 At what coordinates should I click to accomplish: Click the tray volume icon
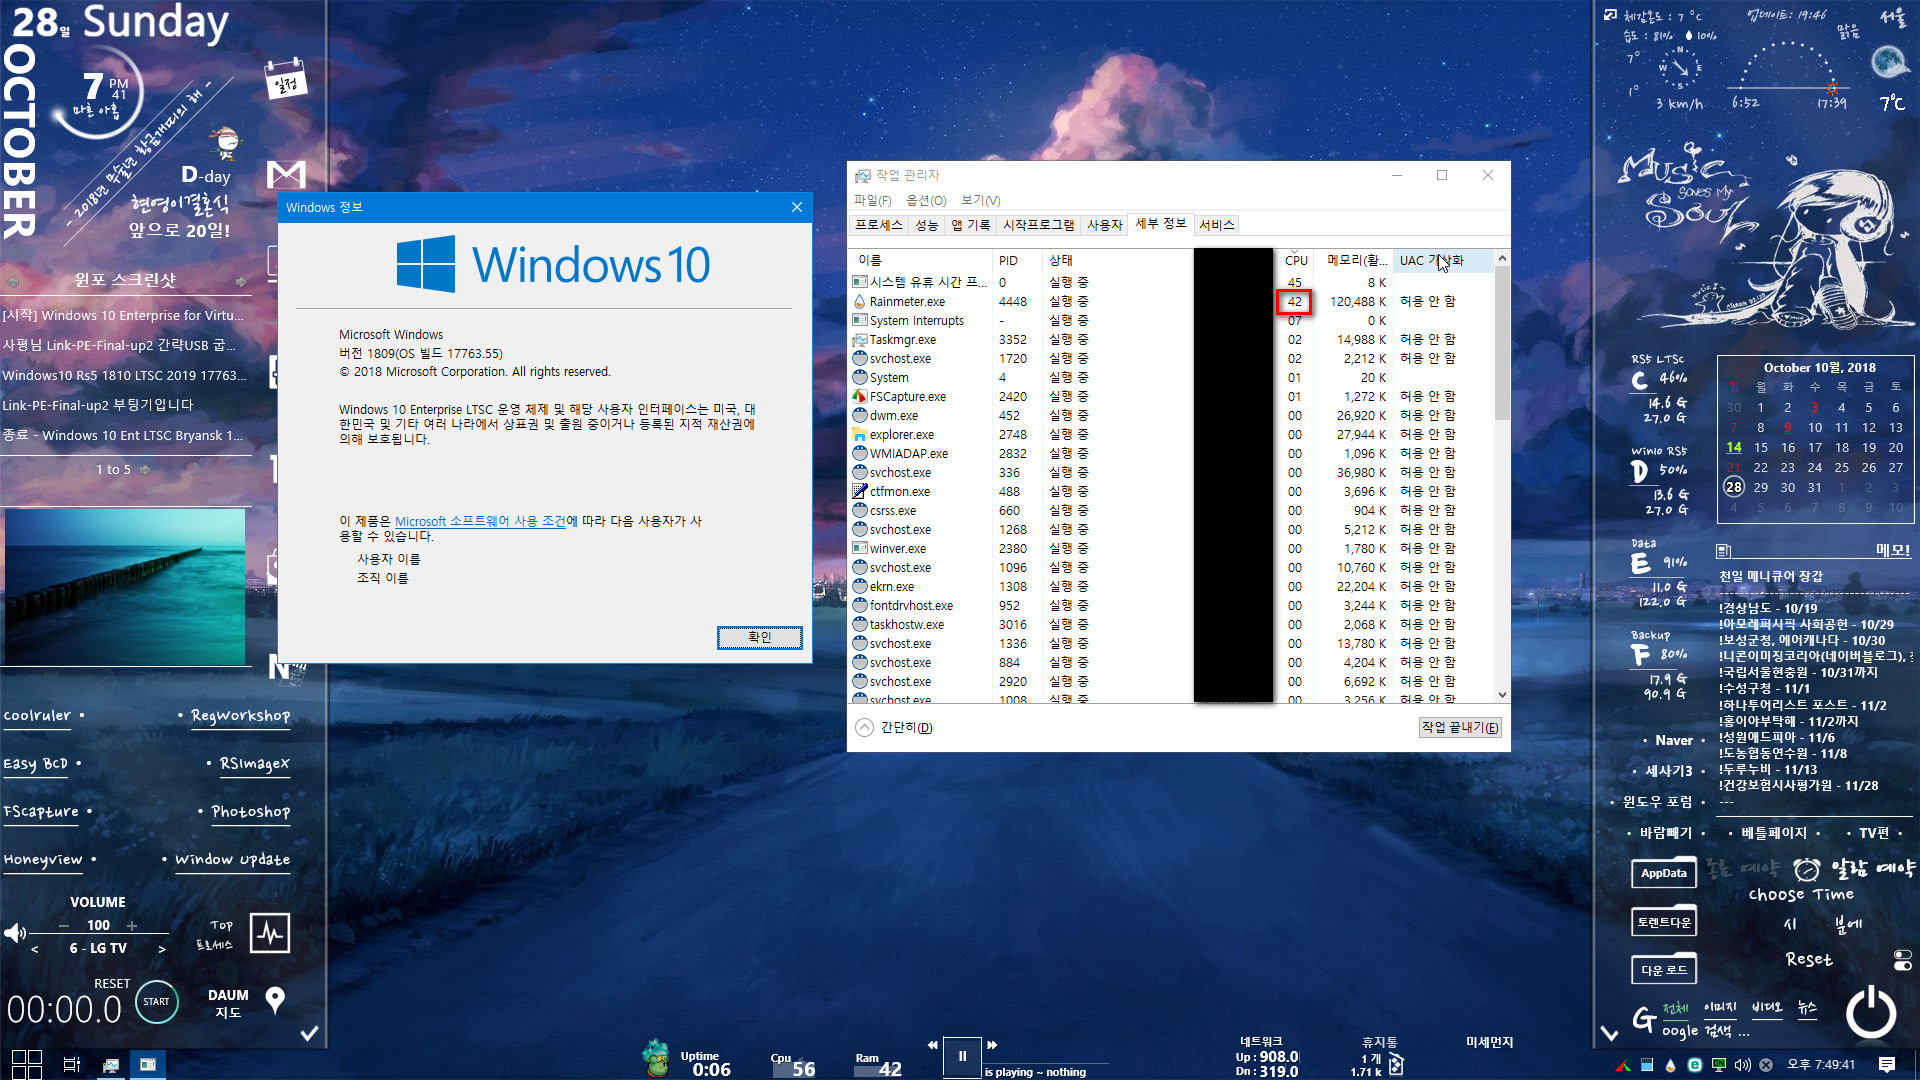(x=1742, y=1065)
